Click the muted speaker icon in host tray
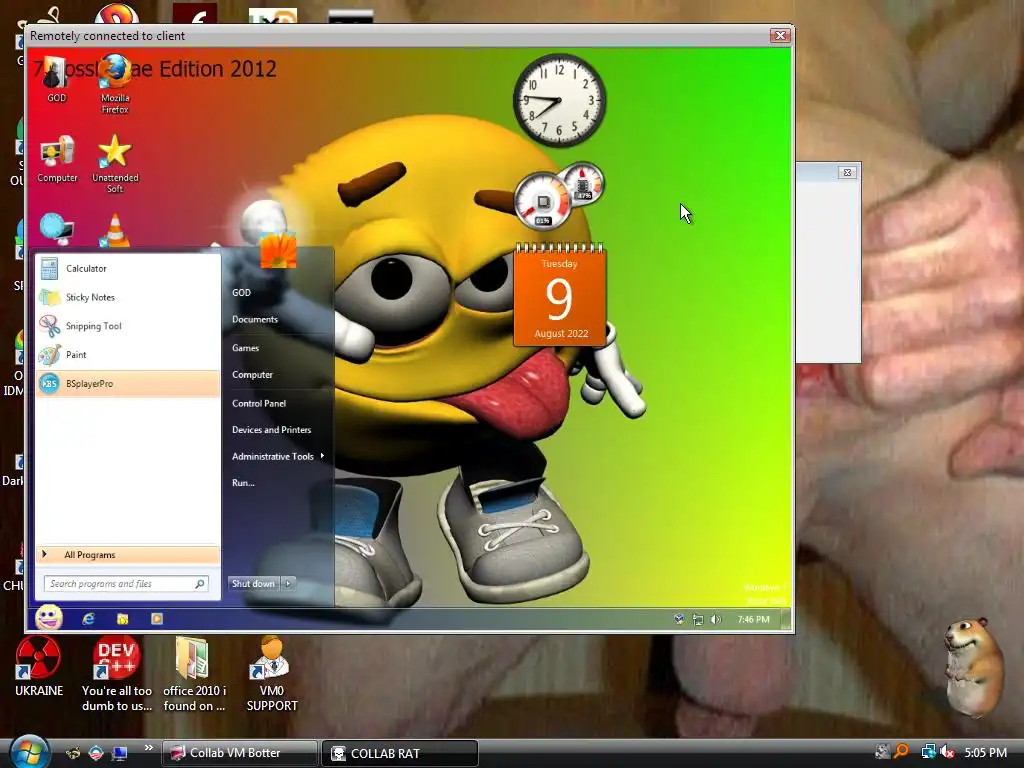This screenshot has width=1024, height=768. (947, 752)
